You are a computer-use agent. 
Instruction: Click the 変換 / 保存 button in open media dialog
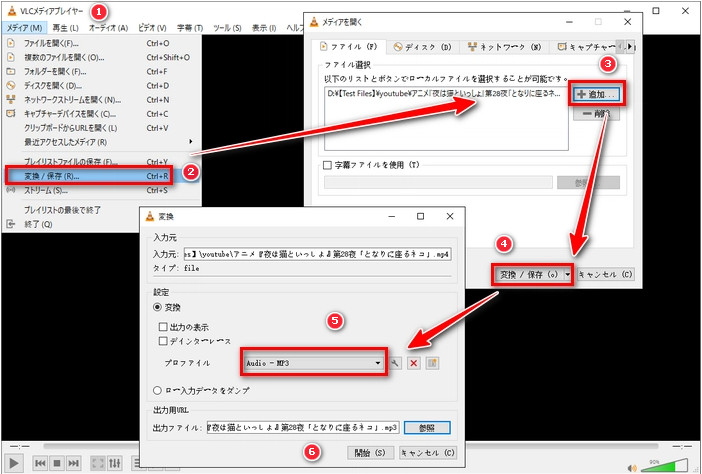(528, 274)
